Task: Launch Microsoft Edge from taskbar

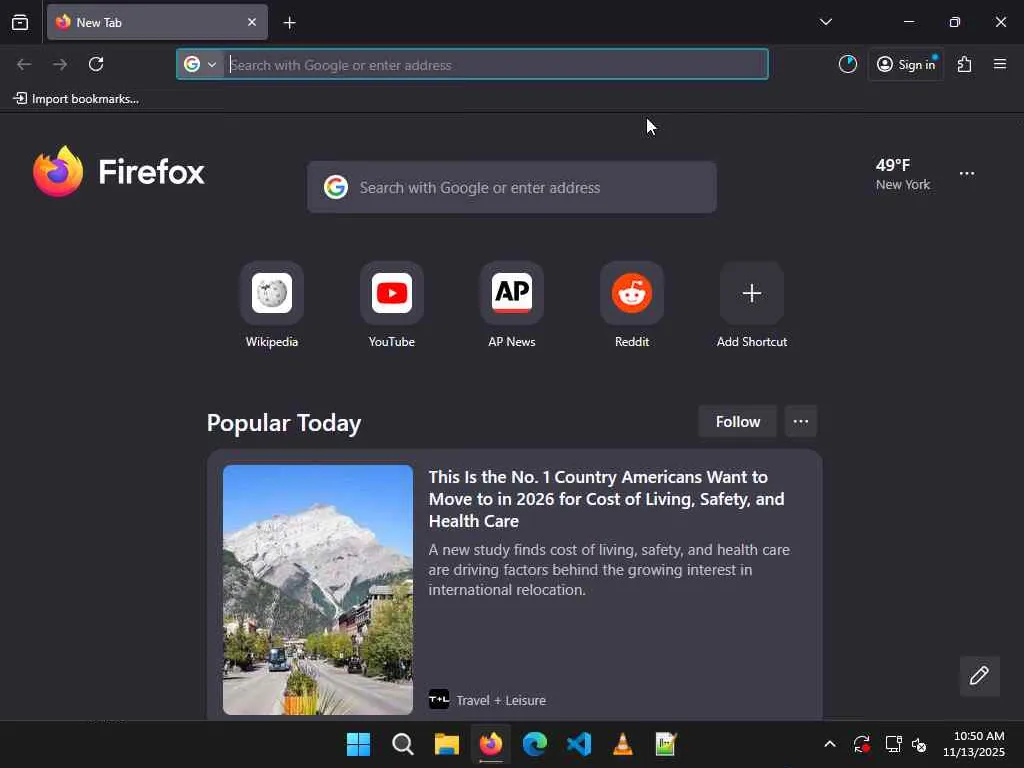Action: 535,744
